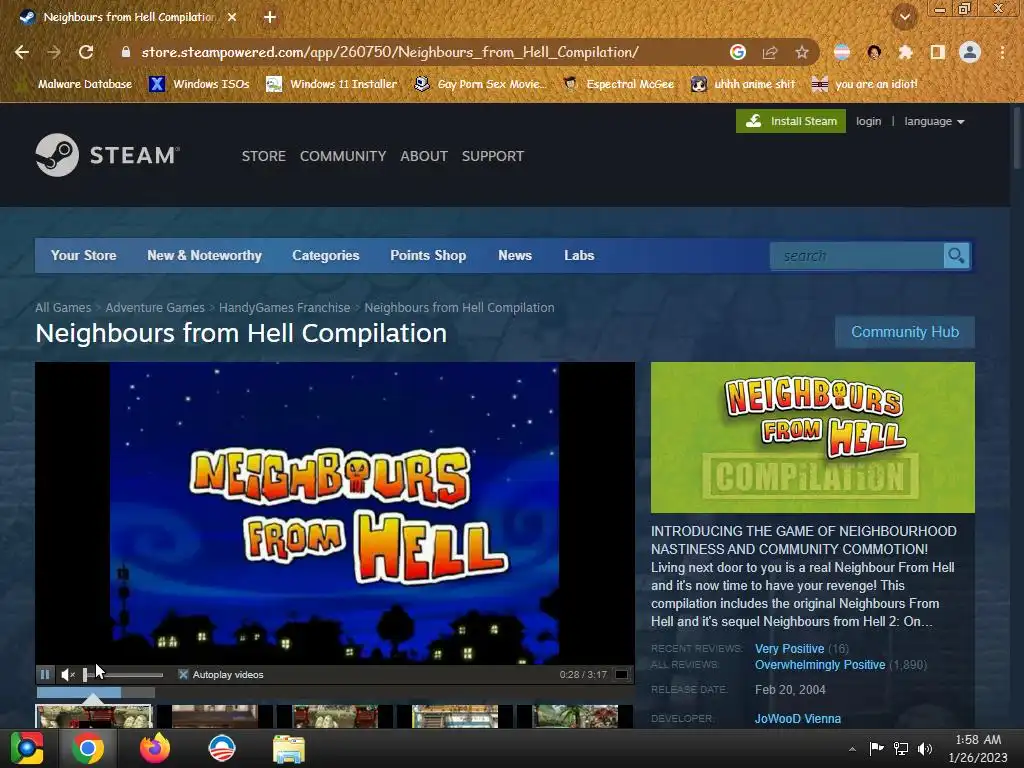The height and width of the screenshot is (768, 1024).
Task: Launch Chrome from the taskbar
Action: point(88,748)
